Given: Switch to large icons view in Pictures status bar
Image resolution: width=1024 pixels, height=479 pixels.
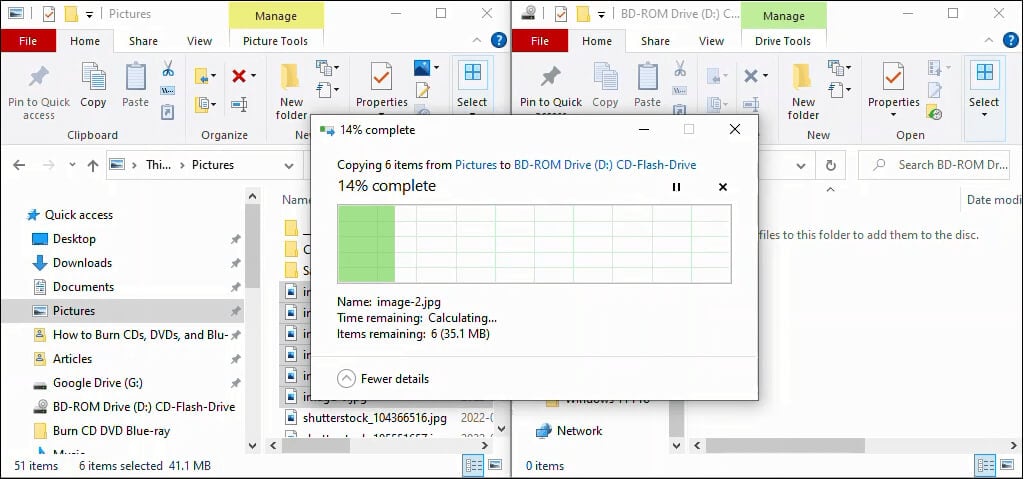Looking at the screenshot, I should point(495,465).
